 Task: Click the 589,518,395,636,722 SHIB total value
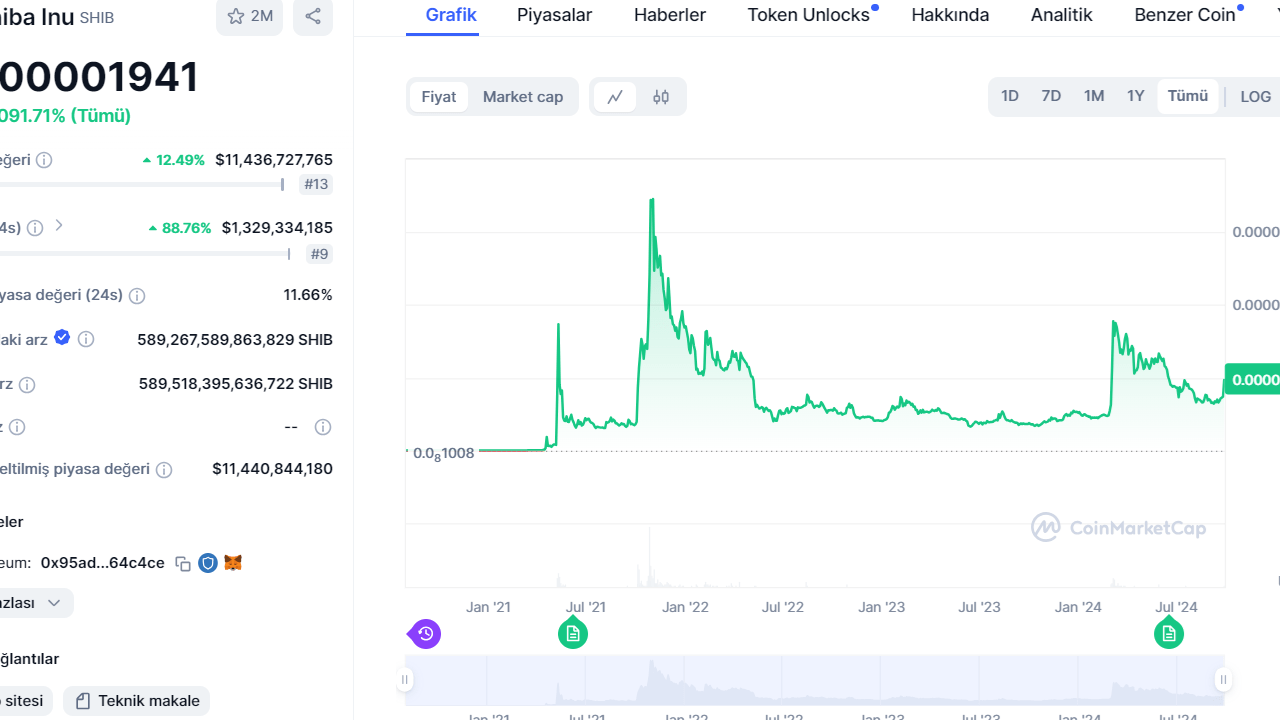click(236, 384)
